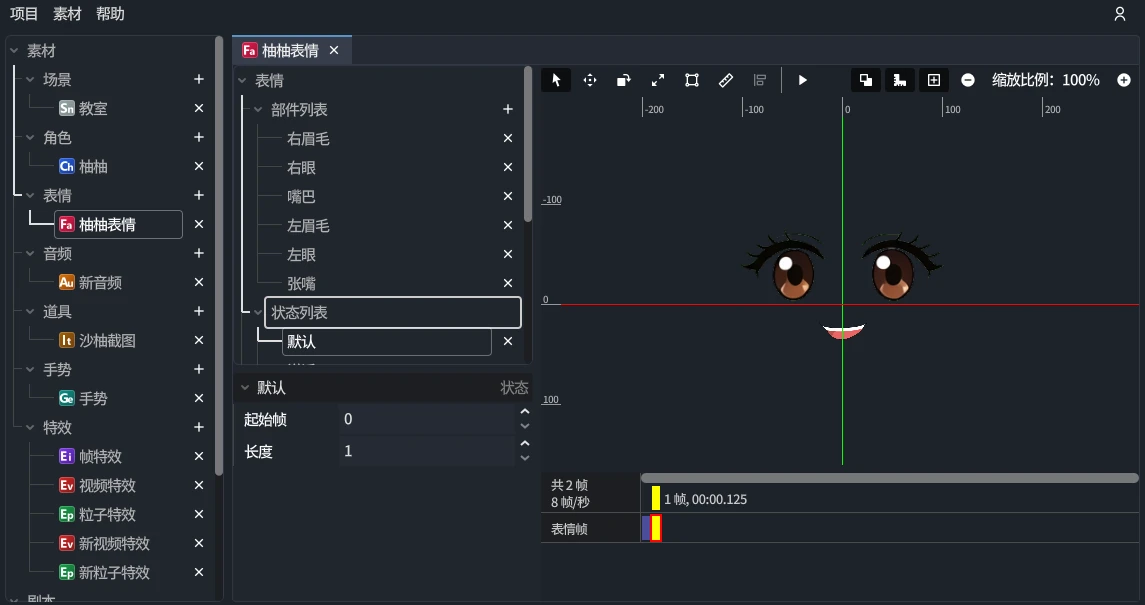Collapse the 素材 root tree node
The image size is (1145, 605).
click(x=14, y=50)
